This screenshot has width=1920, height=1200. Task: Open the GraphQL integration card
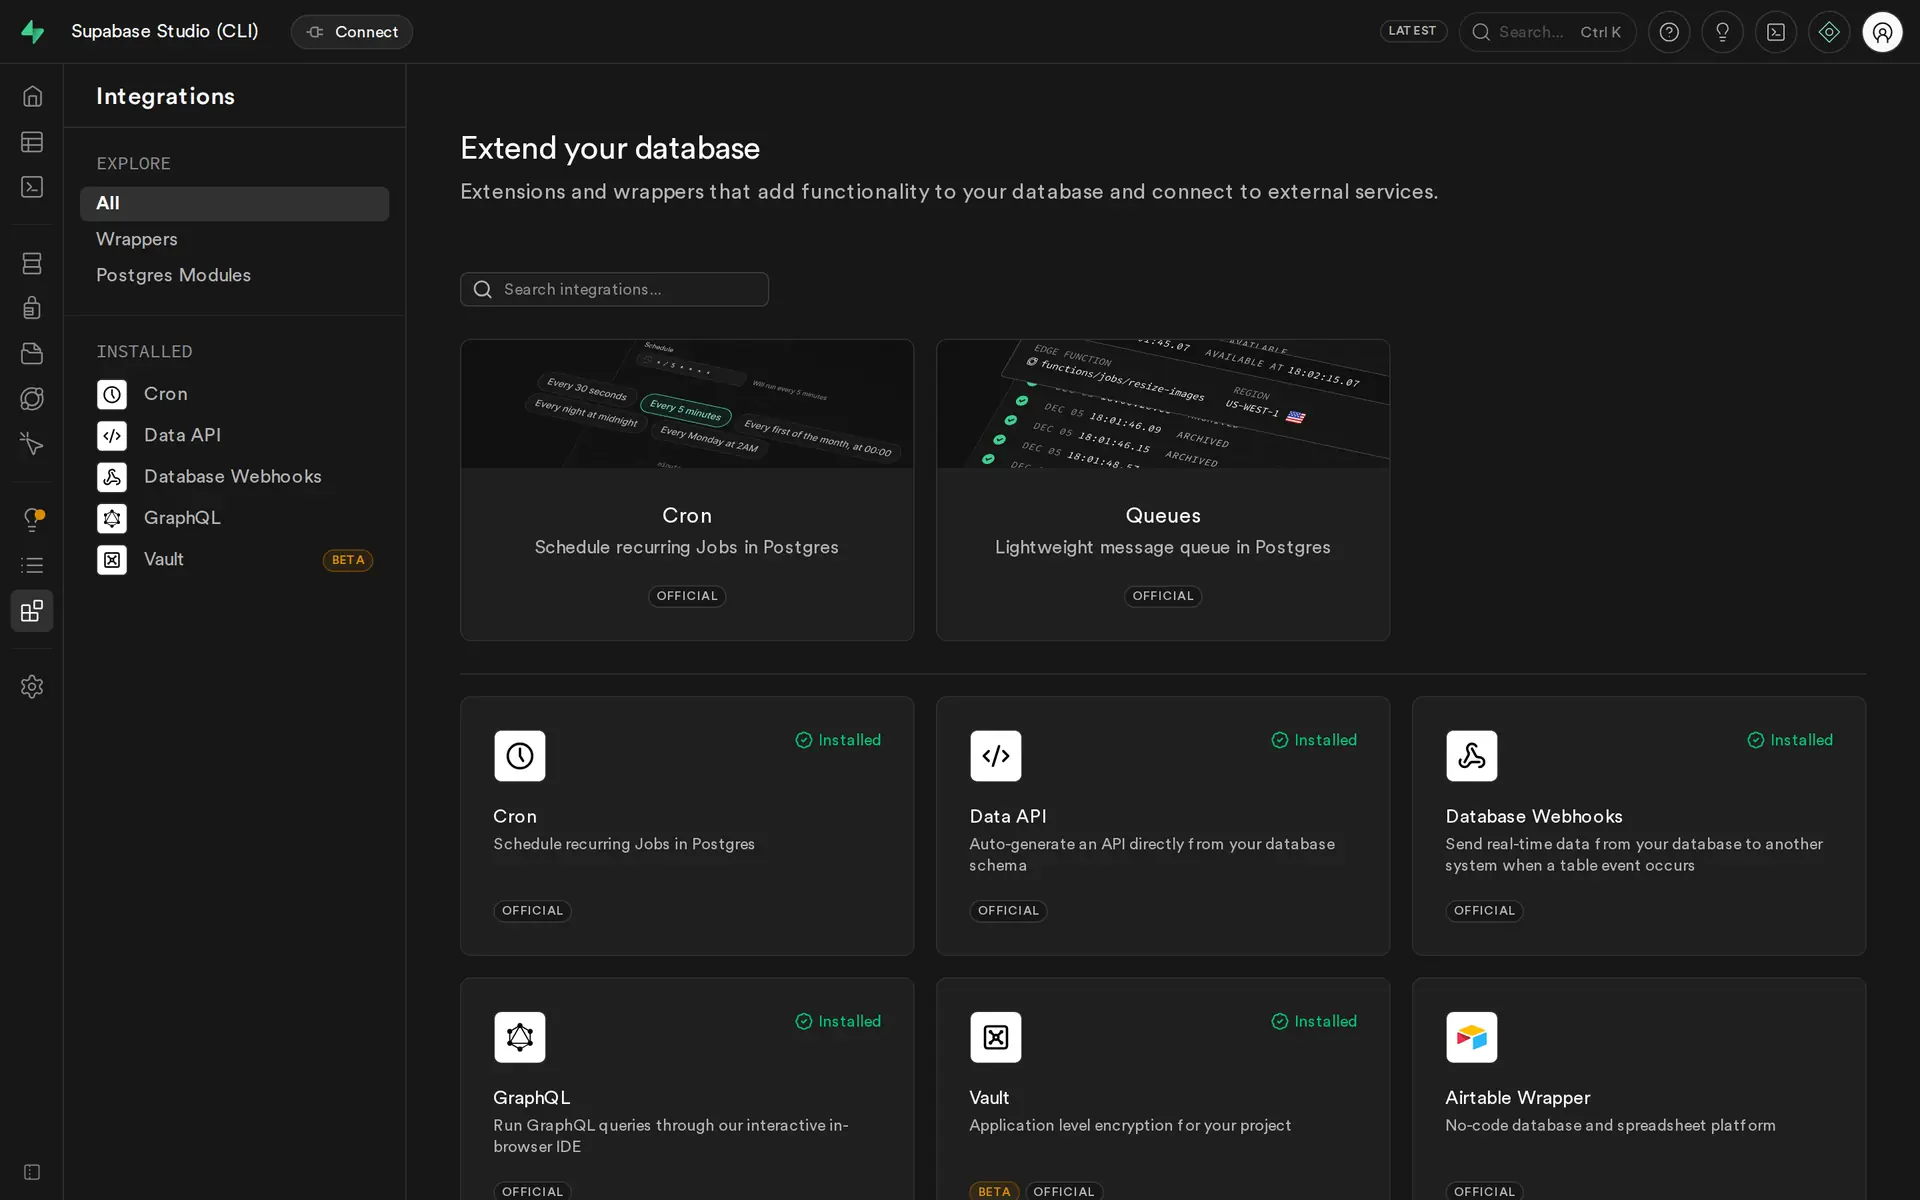[x=687, y=1089]
